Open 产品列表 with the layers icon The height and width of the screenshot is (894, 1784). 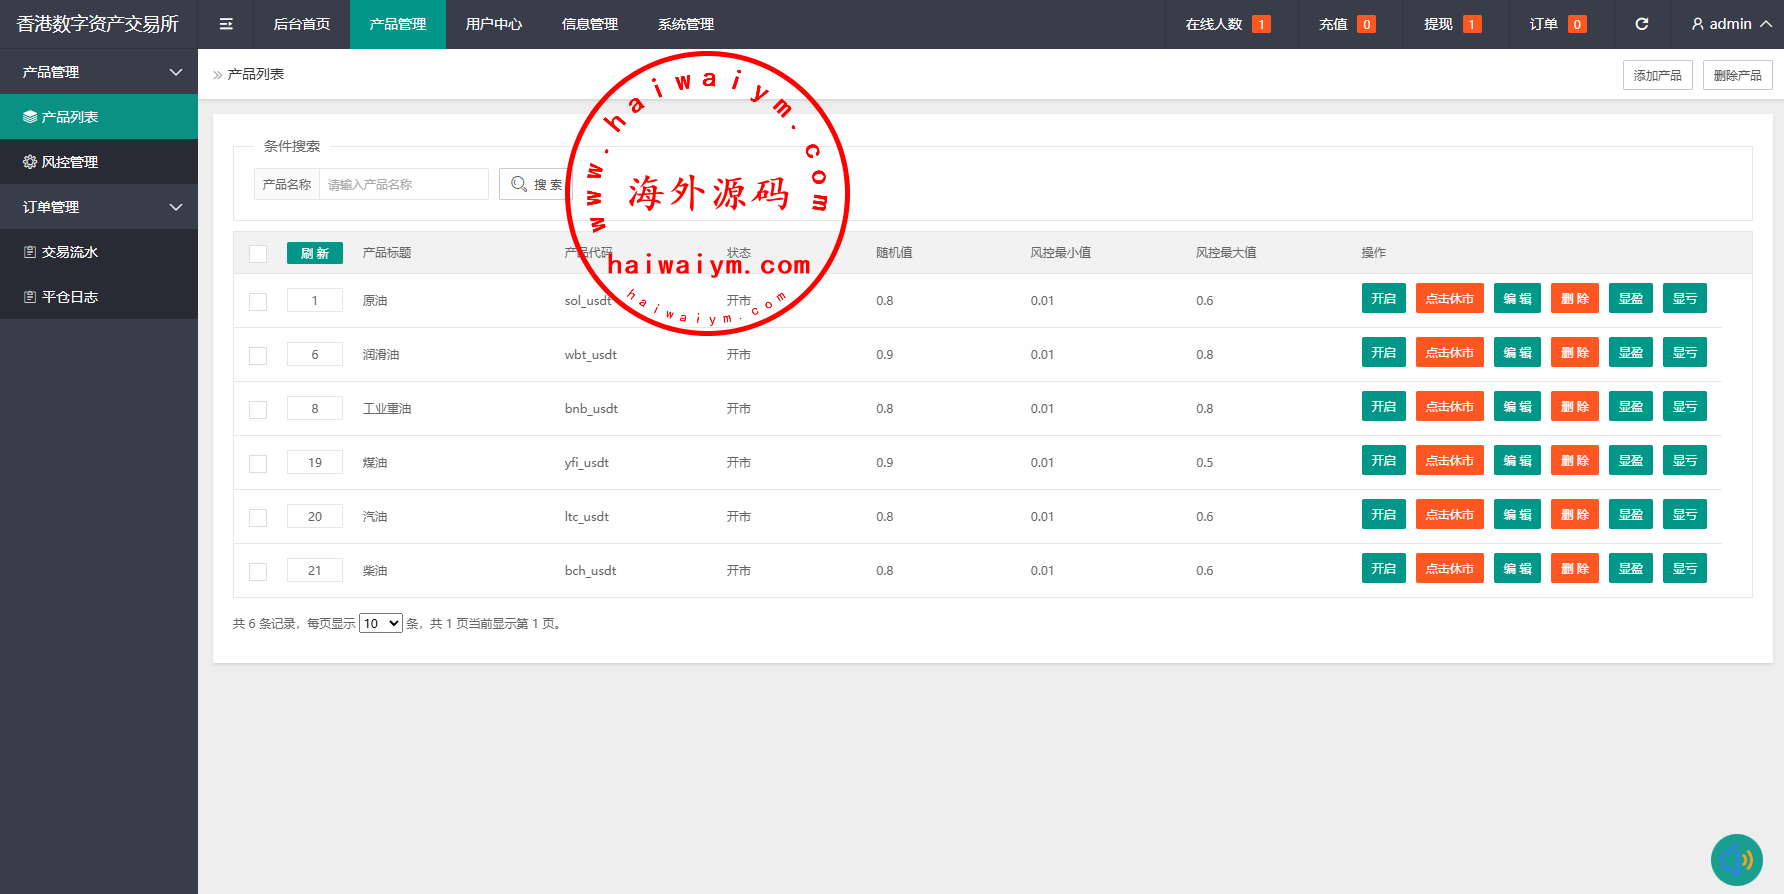click(x=98, y=117)
